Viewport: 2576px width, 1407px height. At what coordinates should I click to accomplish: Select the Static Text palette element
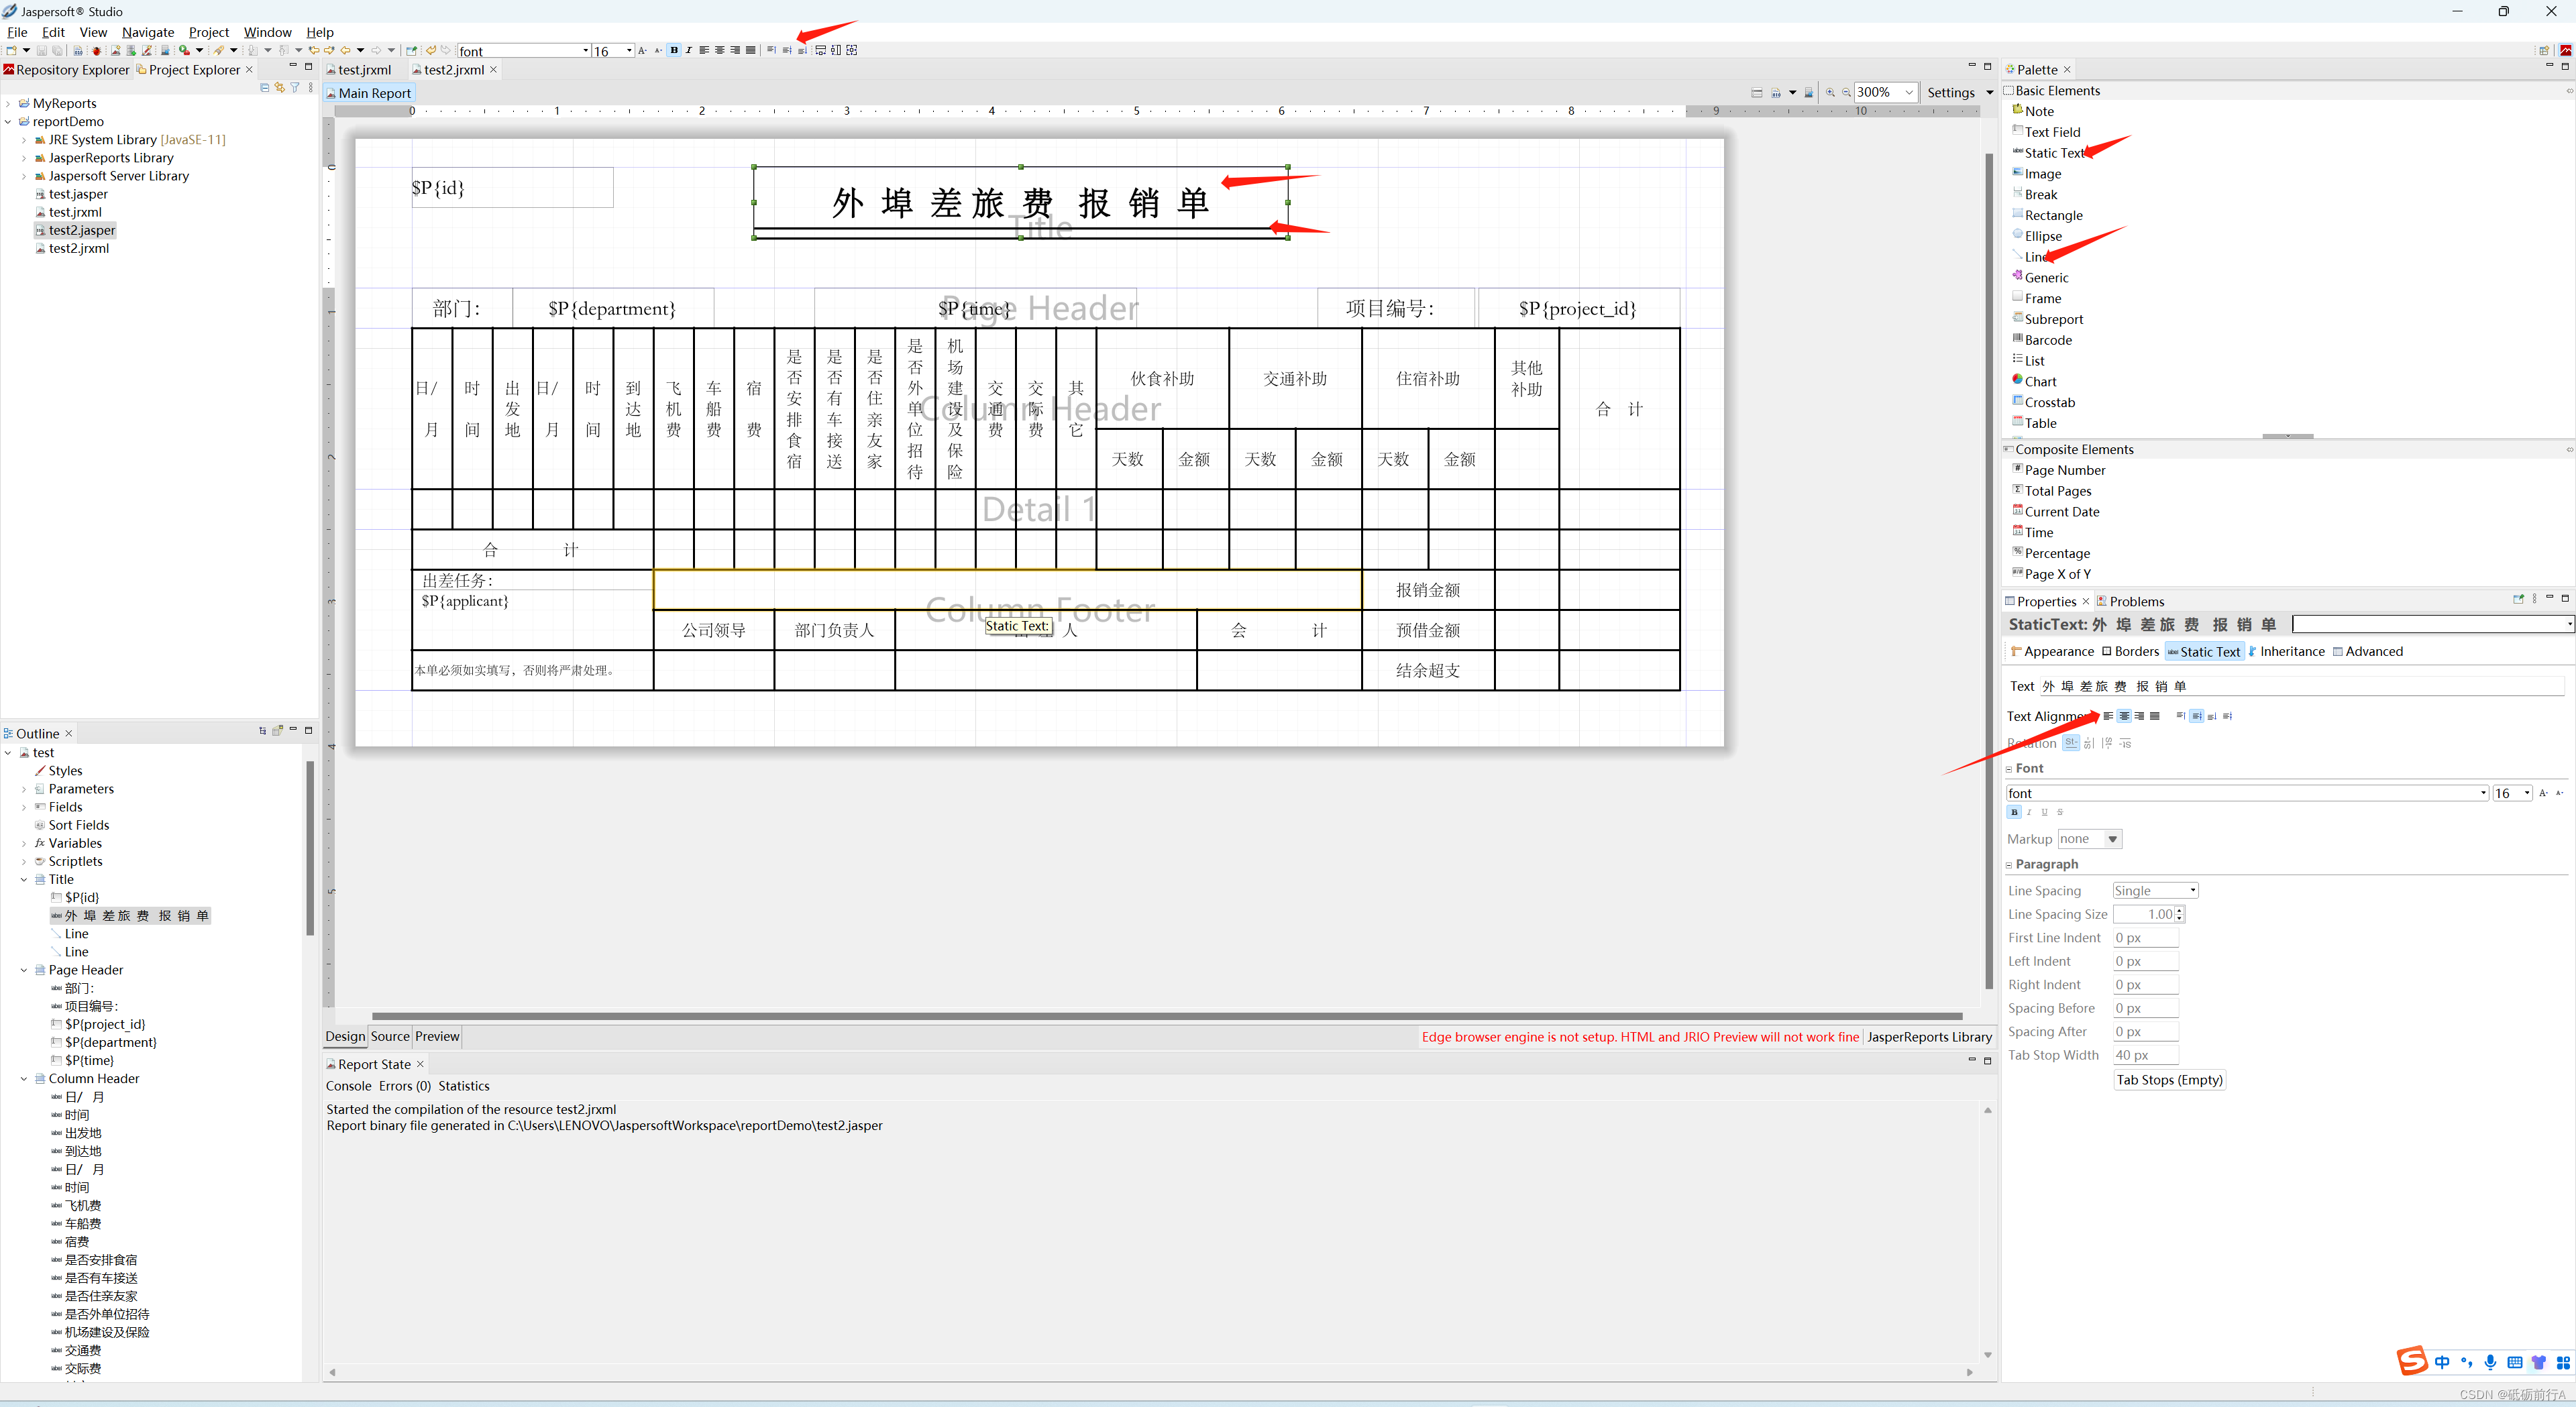pos(2053,153)
